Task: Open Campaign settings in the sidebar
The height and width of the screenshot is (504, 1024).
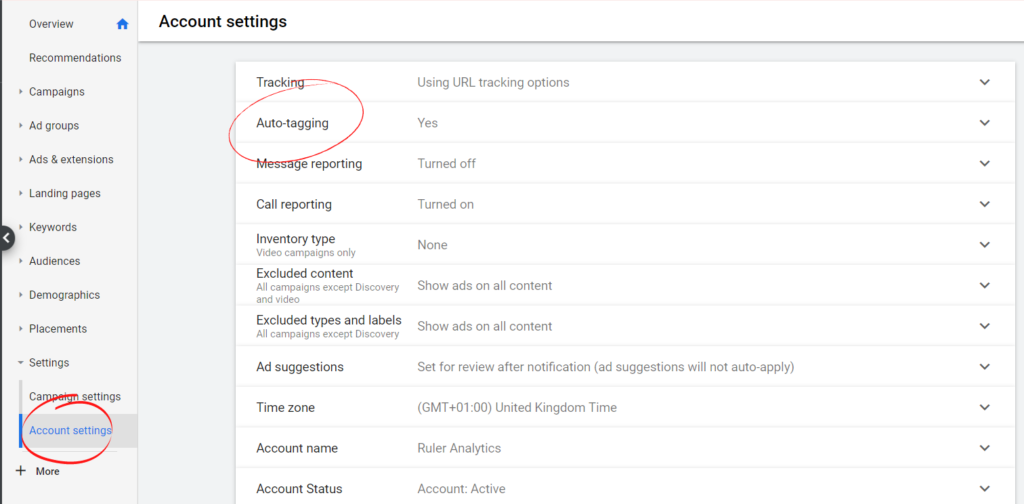Action: tap(75, 397)
